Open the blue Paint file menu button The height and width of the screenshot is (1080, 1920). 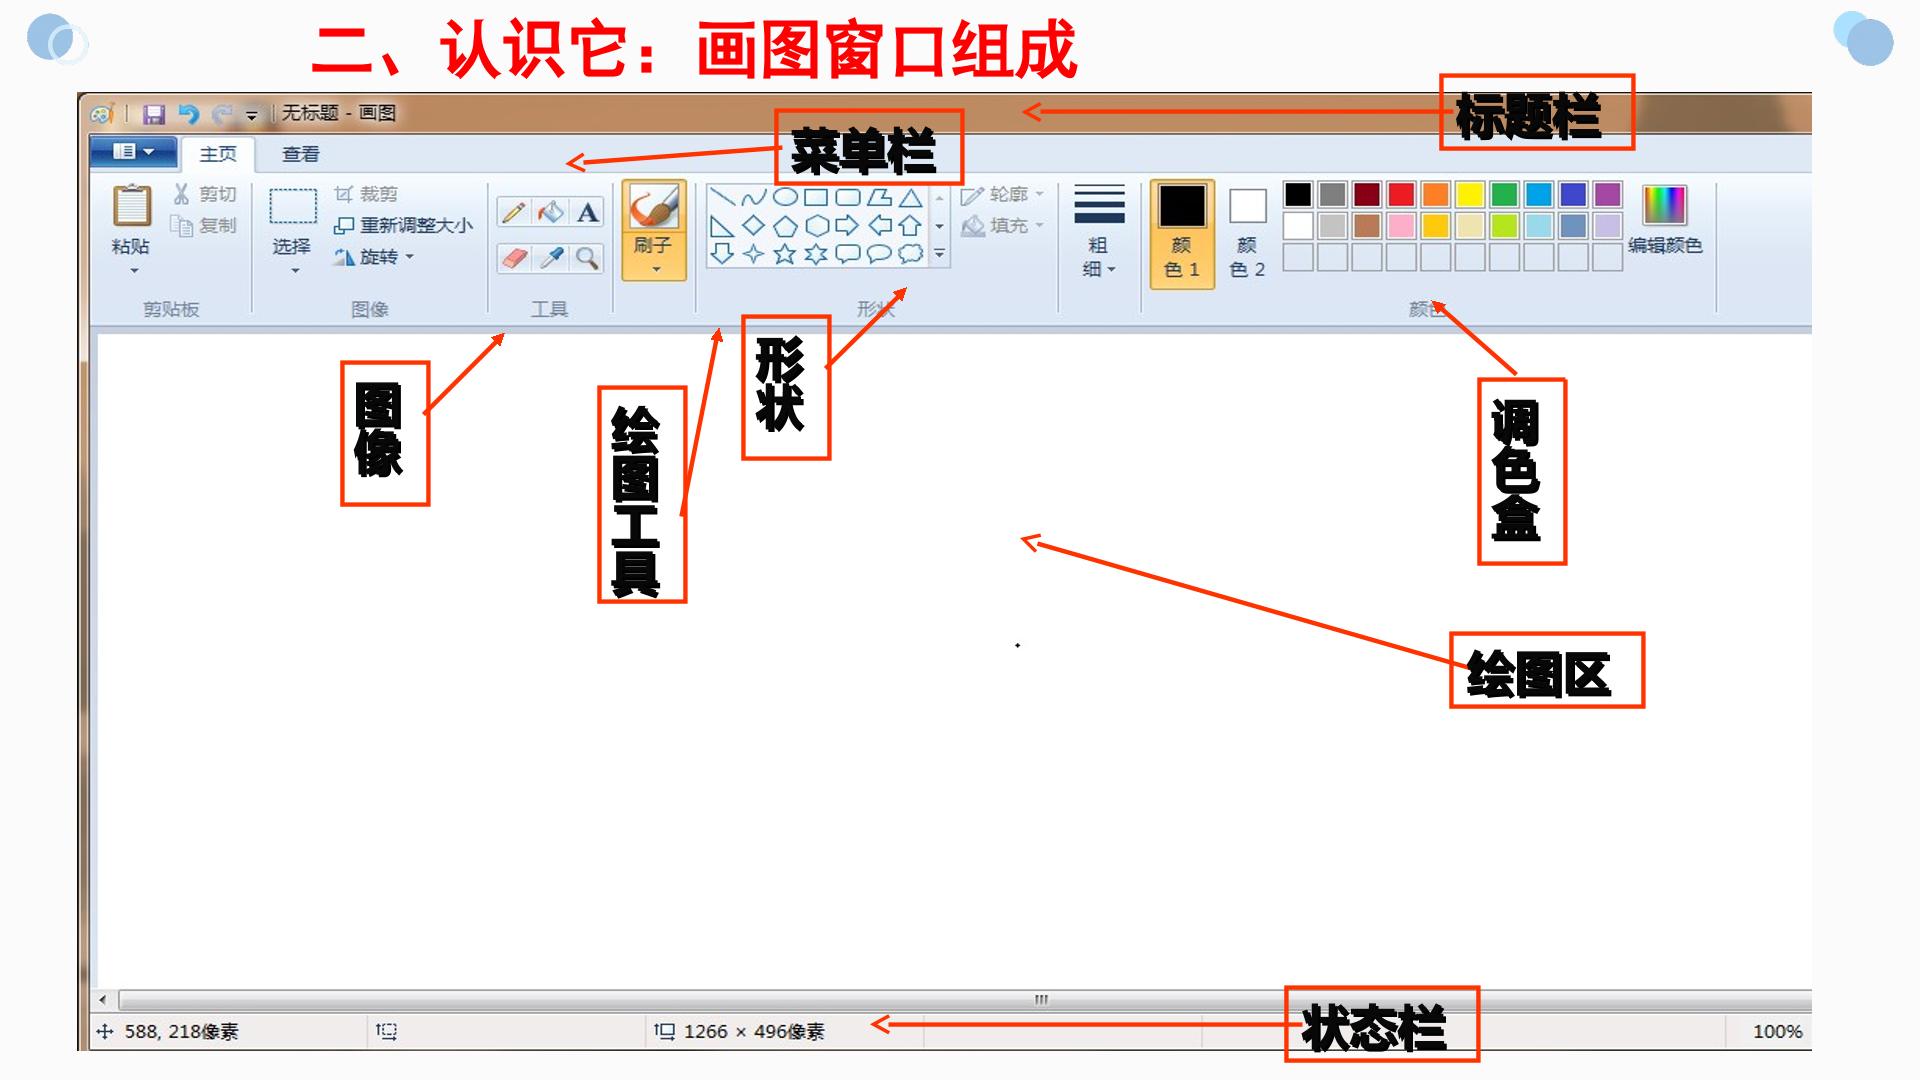coord(133,152)
